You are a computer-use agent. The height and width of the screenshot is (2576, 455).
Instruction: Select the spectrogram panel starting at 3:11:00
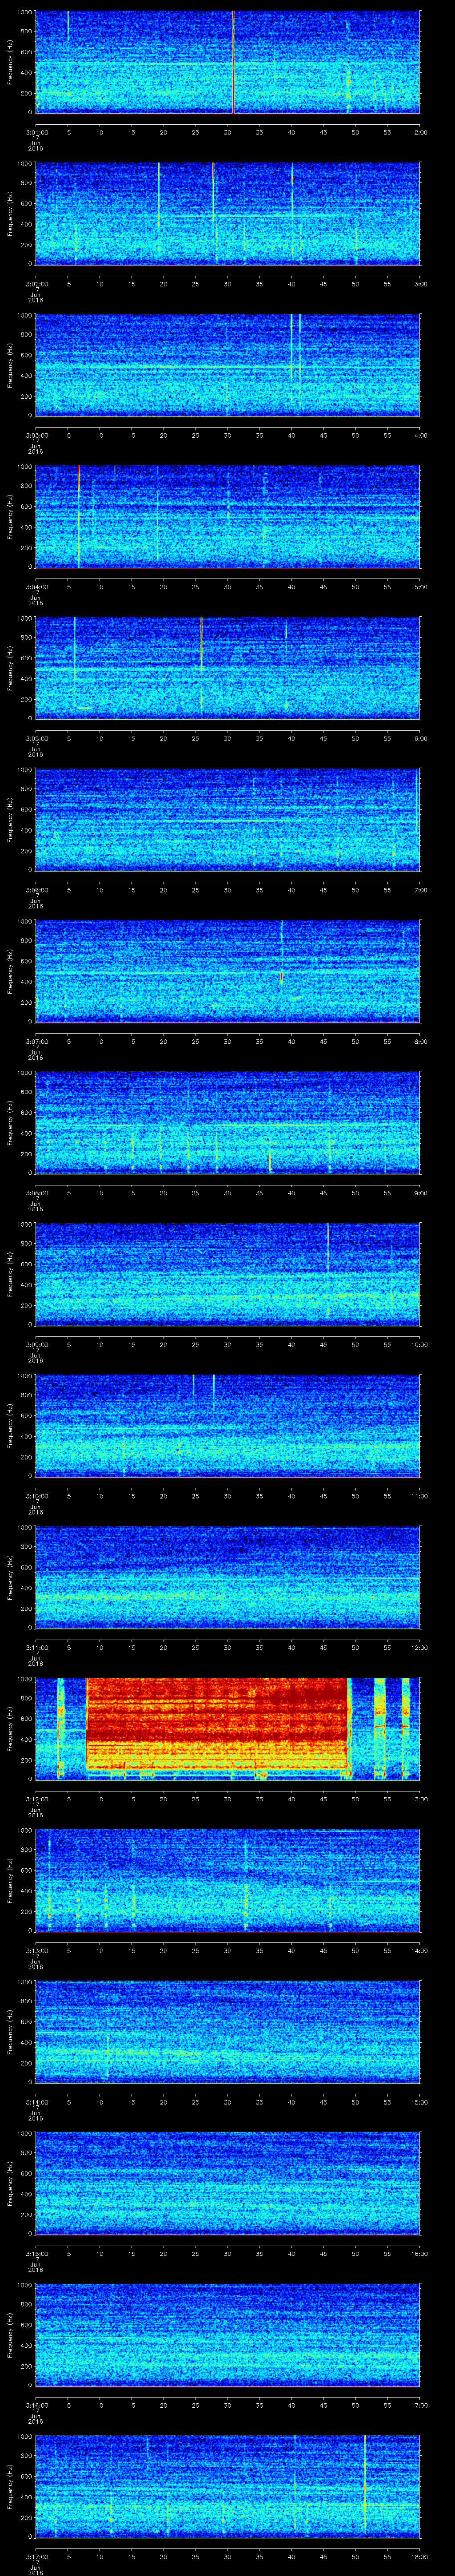coord(228,1577)
